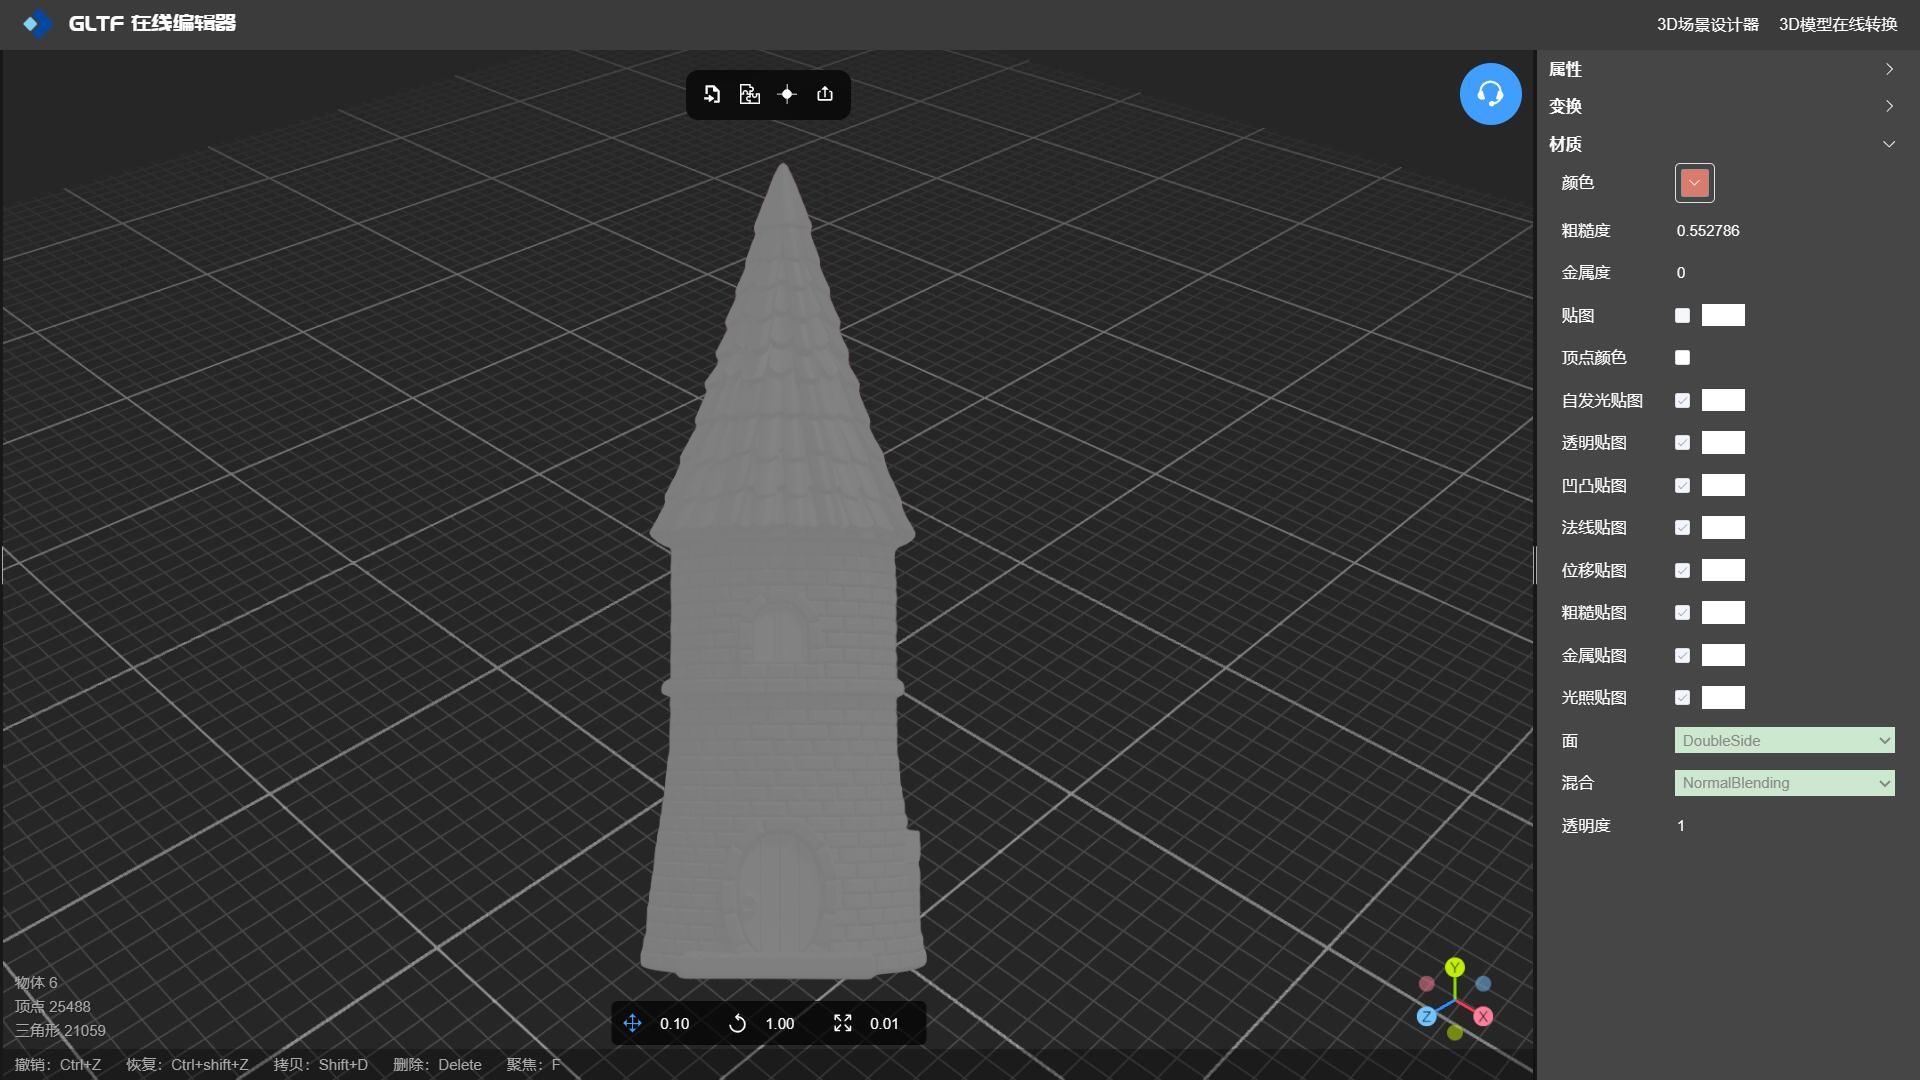Toggle the 法线贴图 checkbox
This screenshot has width=1920, height=1080.
coord(1682,527)
